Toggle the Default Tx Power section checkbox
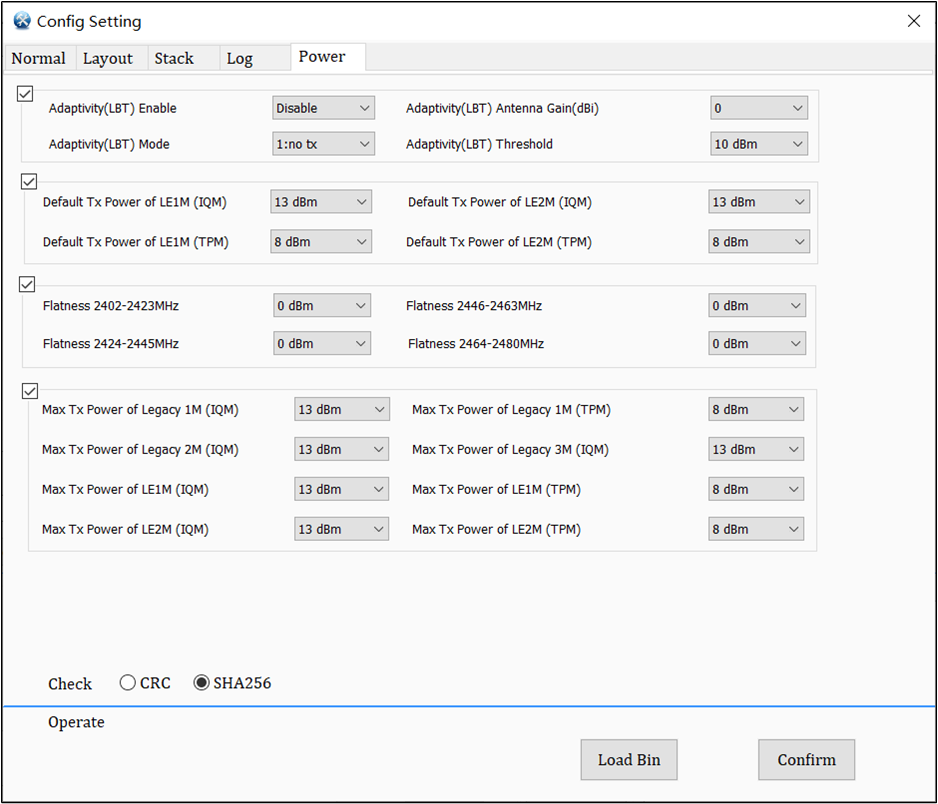Screen dimensions: 938x804 click(28, 182)
